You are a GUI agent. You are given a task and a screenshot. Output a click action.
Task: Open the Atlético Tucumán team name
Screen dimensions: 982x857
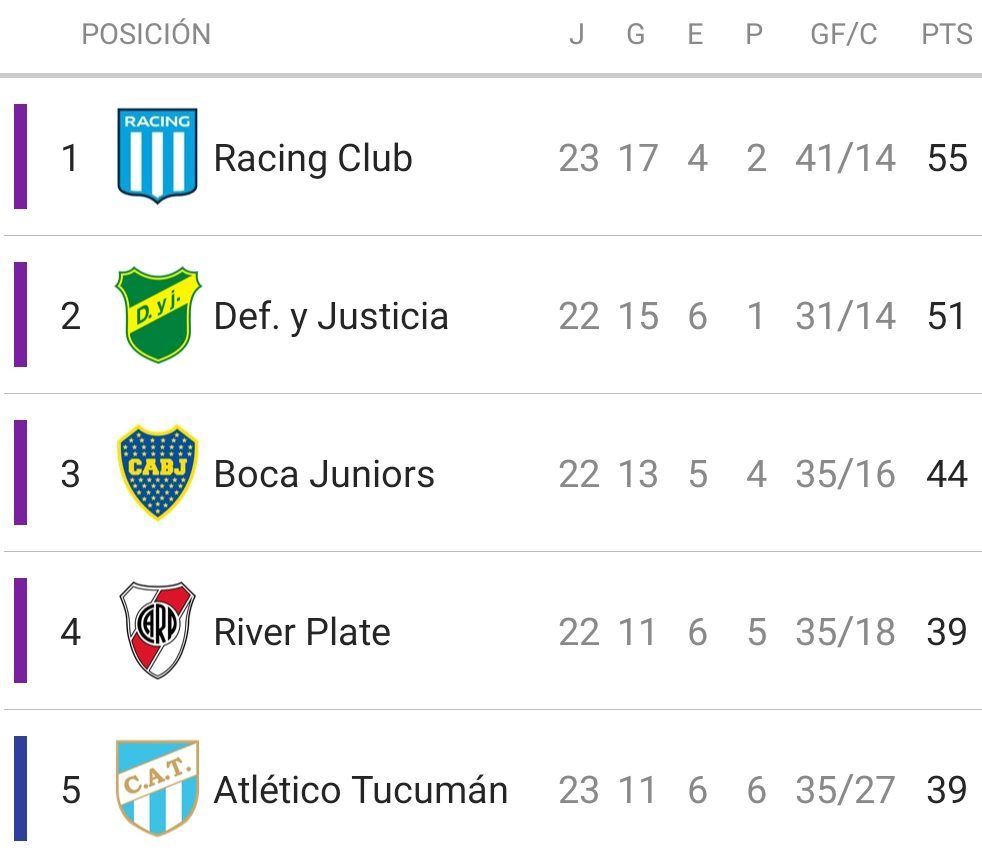pyautogui.click(x=361, y=789)
